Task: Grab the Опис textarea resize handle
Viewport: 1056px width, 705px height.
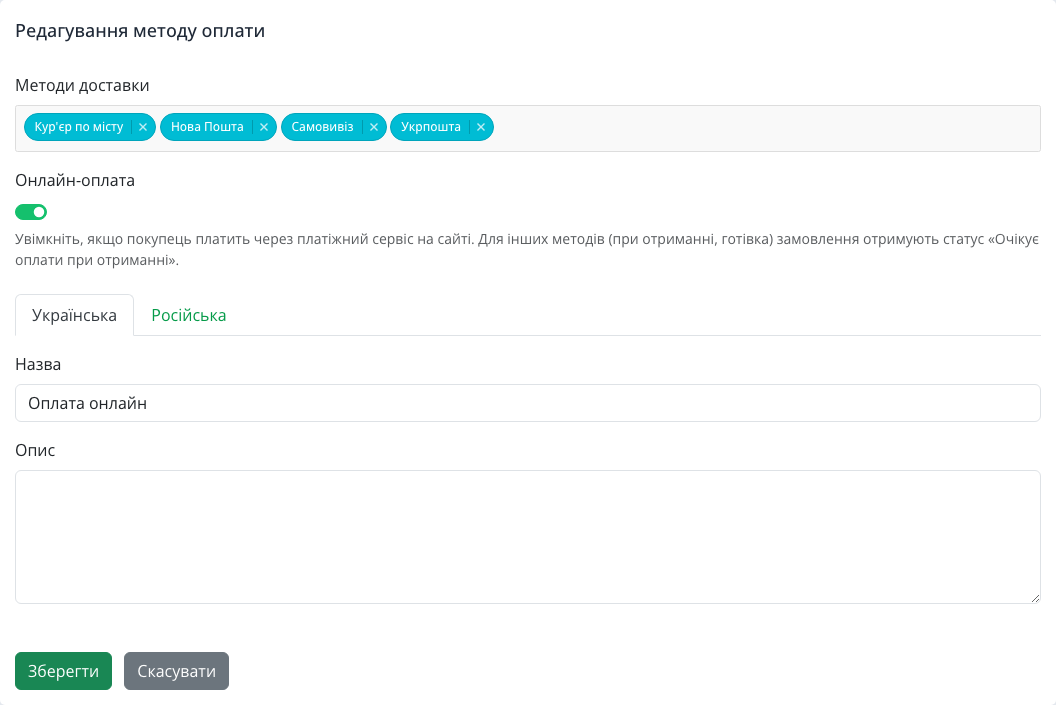Action: (x=1035, y=598)
